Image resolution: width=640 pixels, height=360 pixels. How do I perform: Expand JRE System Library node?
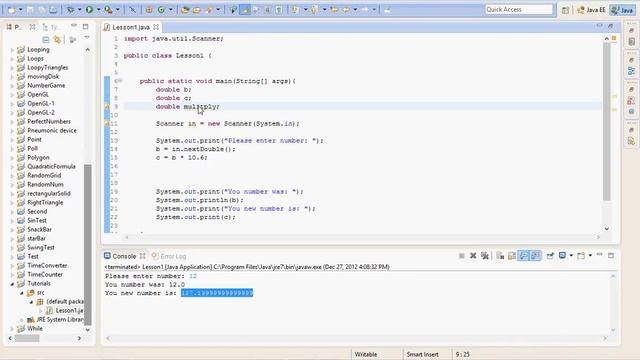coord(22,320)
